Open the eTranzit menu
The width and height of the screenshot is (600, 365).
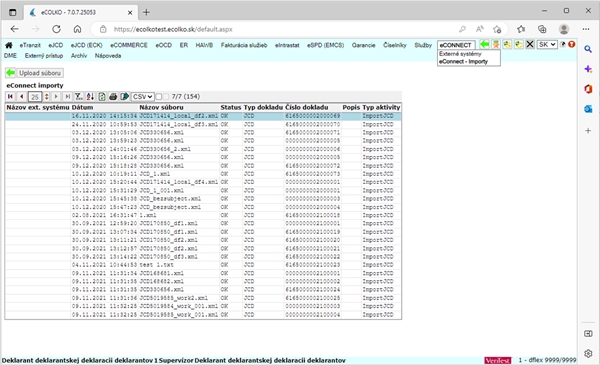[x=30, y=45]
